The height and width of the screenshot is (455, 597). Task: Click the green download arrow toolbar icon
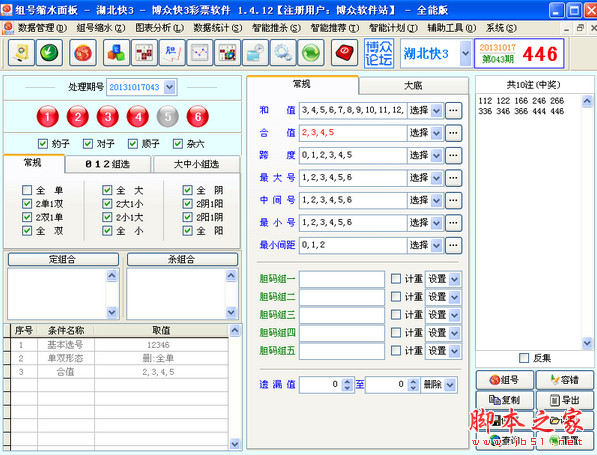click(49, 53)
